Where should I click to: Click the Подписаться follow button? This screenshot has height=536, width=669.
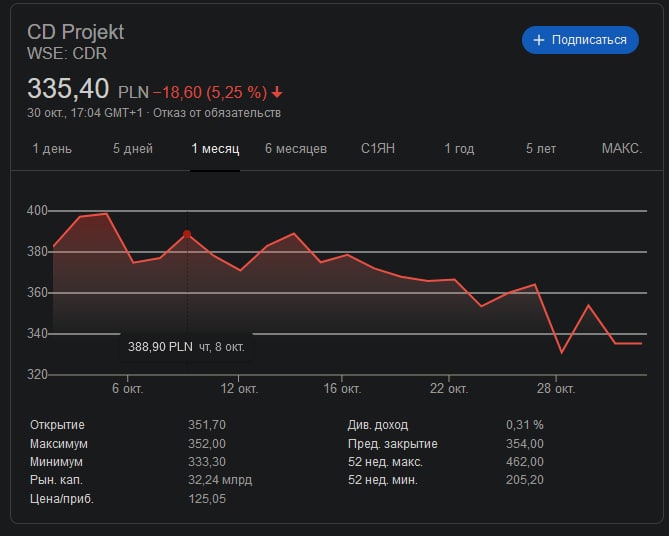(580, 40)
